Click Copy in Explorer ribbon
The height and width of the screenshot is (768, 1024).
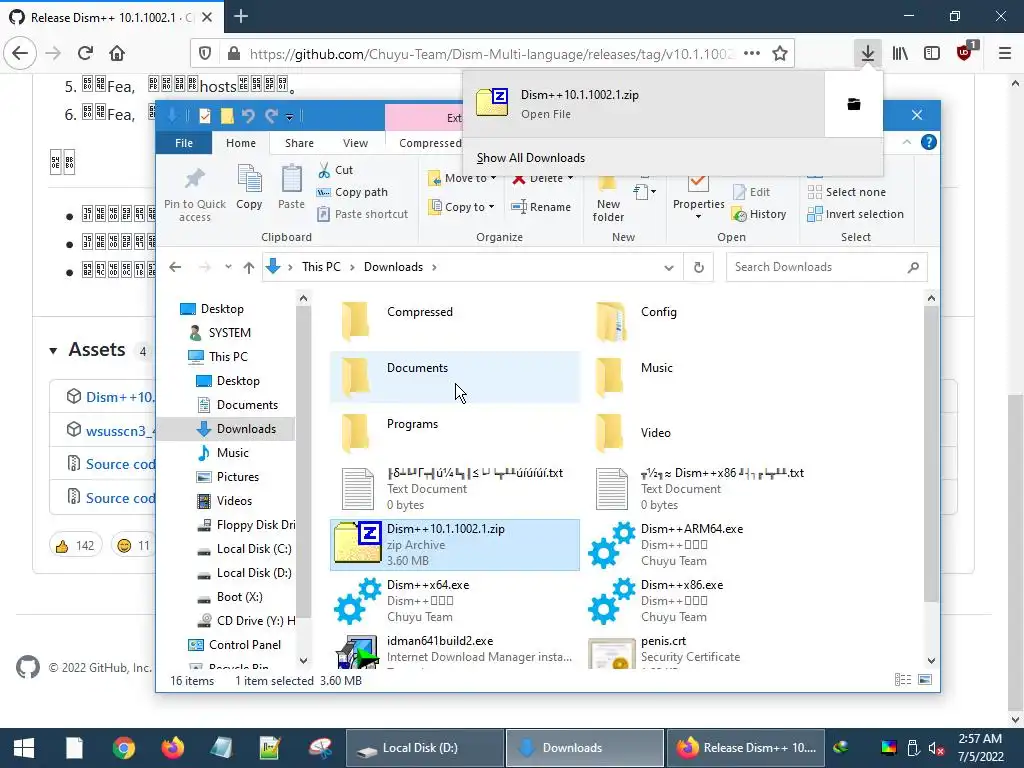click(x=249, y=188)
